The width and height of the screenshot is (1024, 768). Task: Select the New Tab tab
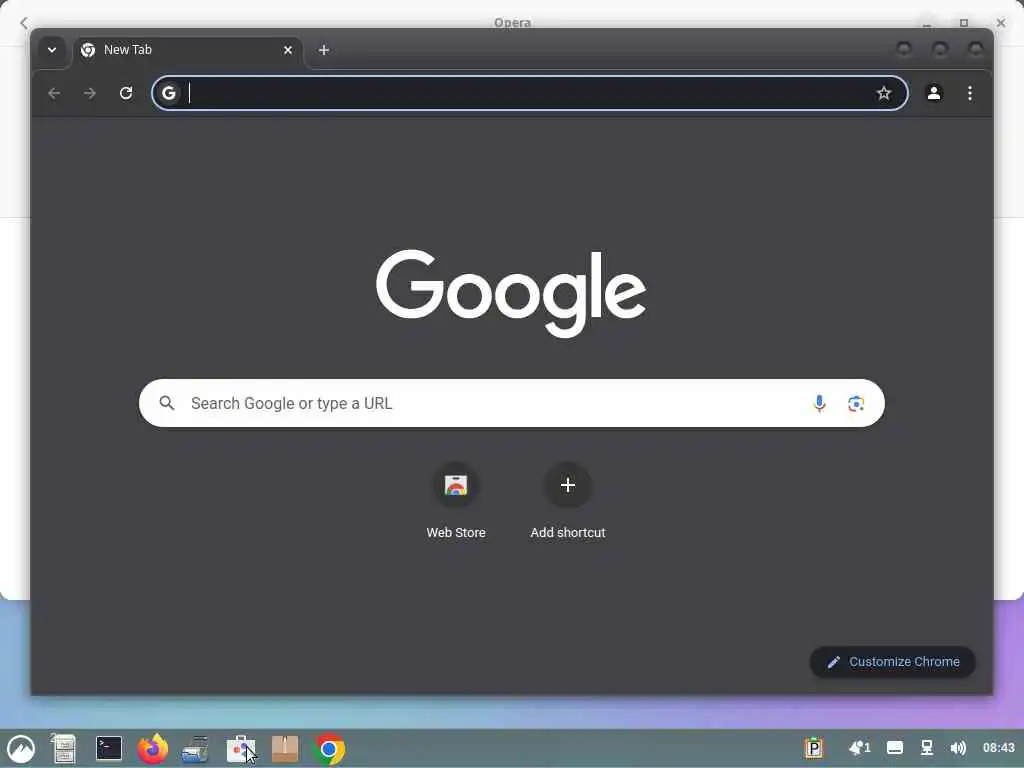188,50
